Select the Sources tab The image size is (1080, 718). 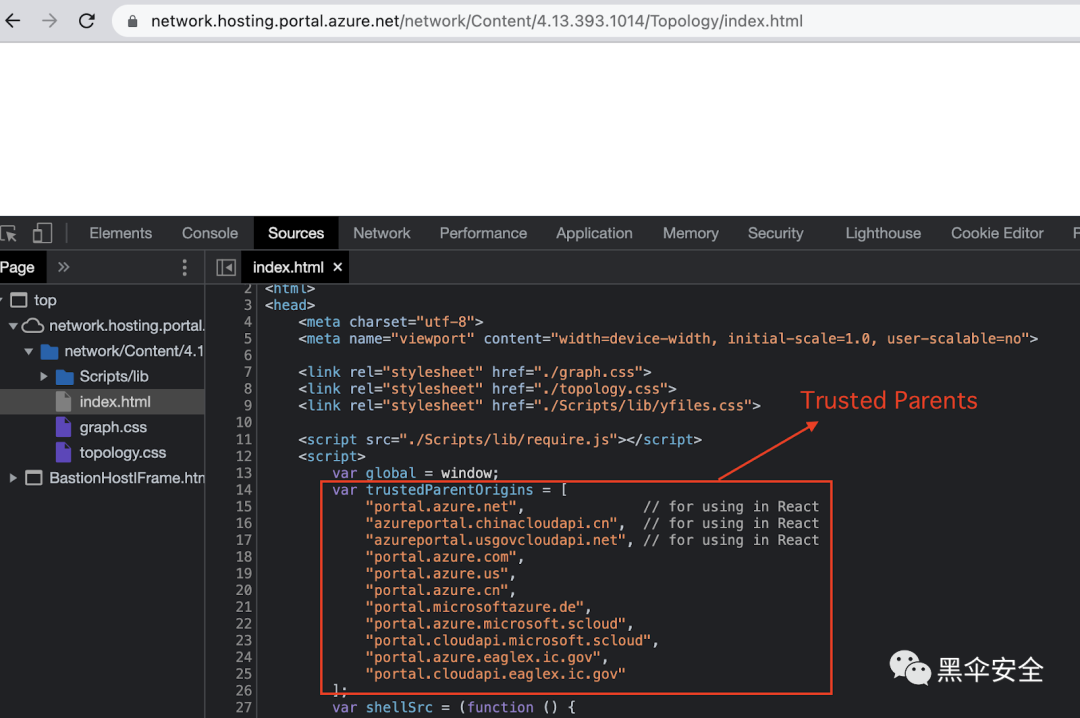[x=295, y=233]
